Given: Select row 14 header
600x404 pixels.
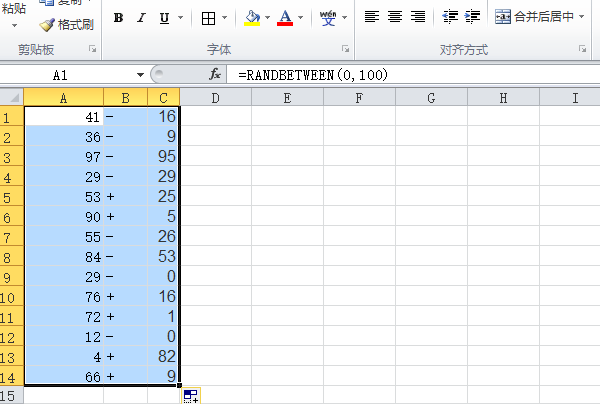Looking at the screenshot, I should coord(11,376).
